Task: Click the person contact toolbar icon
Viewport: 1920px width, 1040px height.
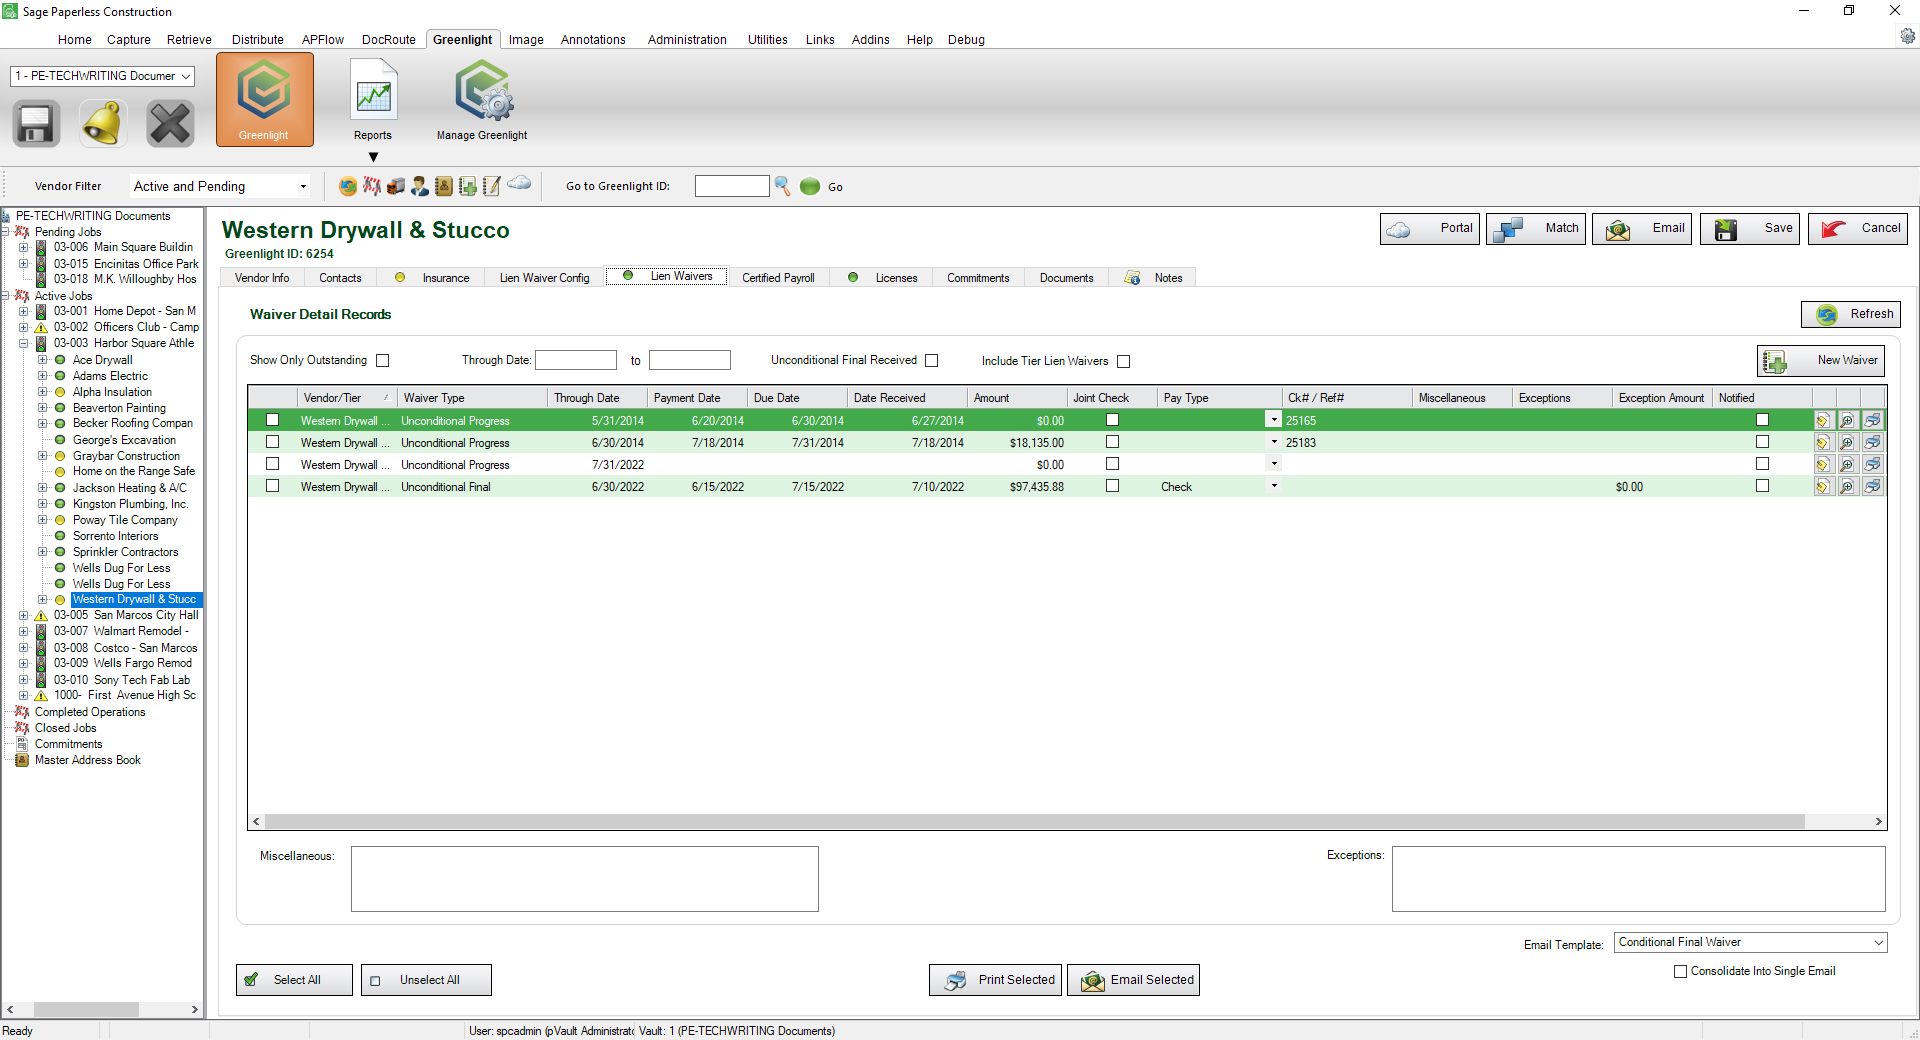Action: tap(420, 186)
